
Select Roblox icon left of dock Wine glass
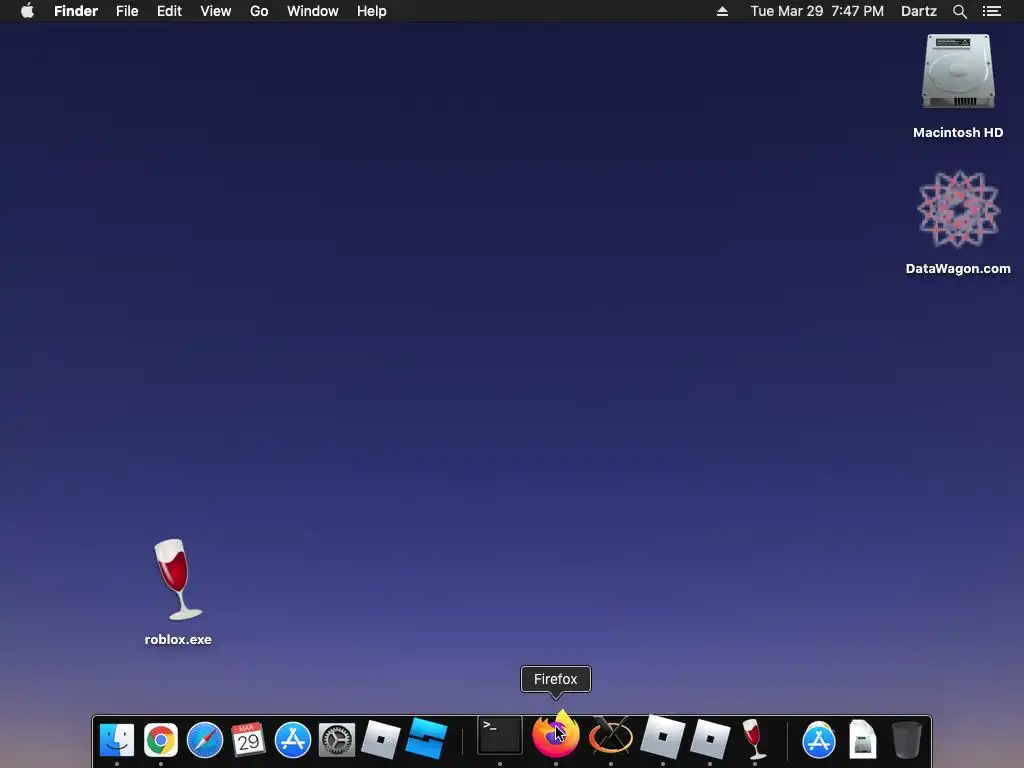(710, 739)
